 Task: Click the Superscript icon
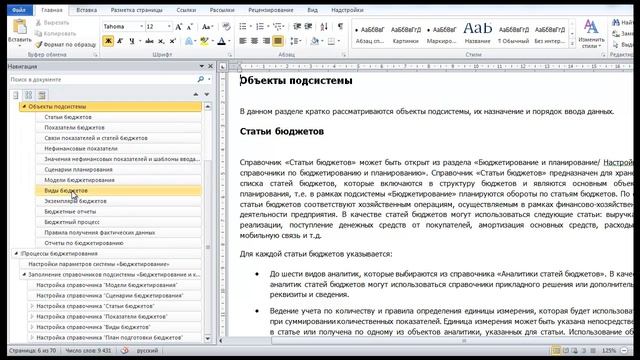click(x=173, y=41)
